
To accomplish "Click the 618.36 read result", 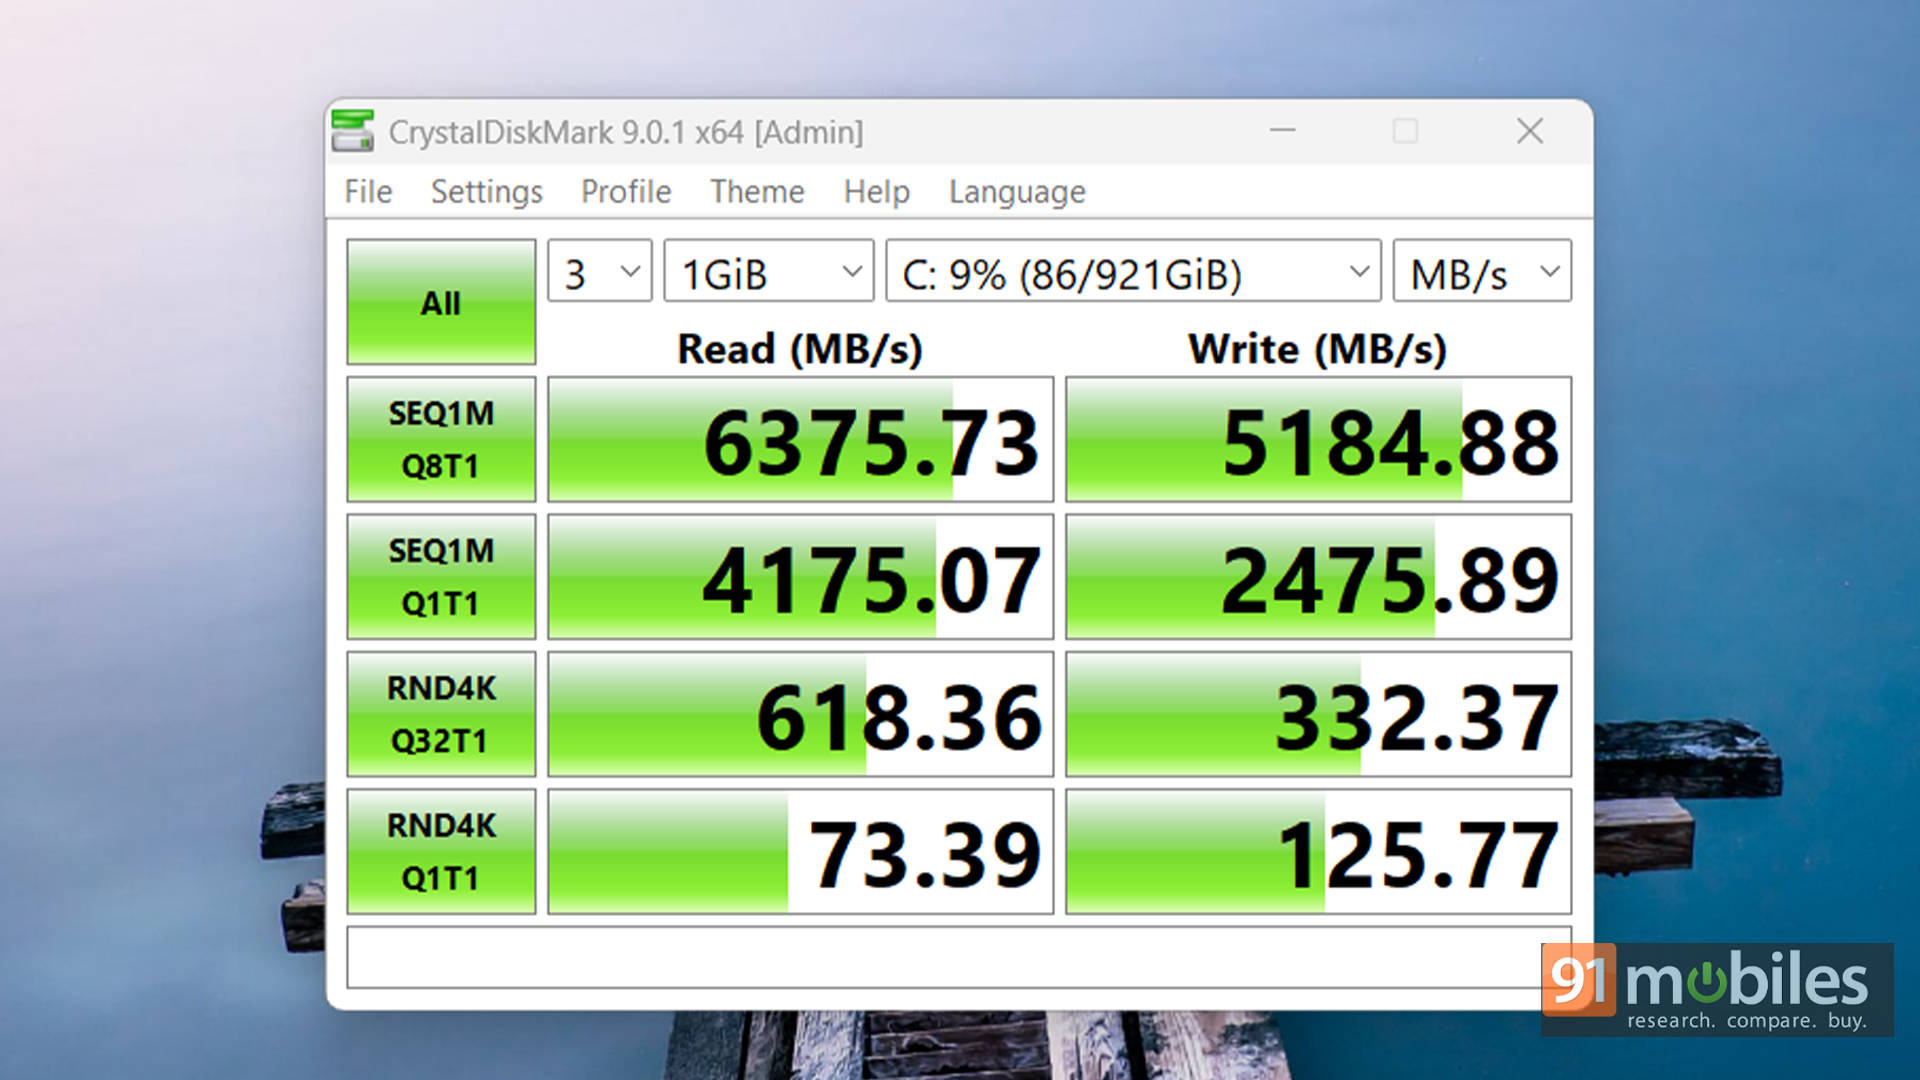I will pyautogui.click(x=800, y=714).
